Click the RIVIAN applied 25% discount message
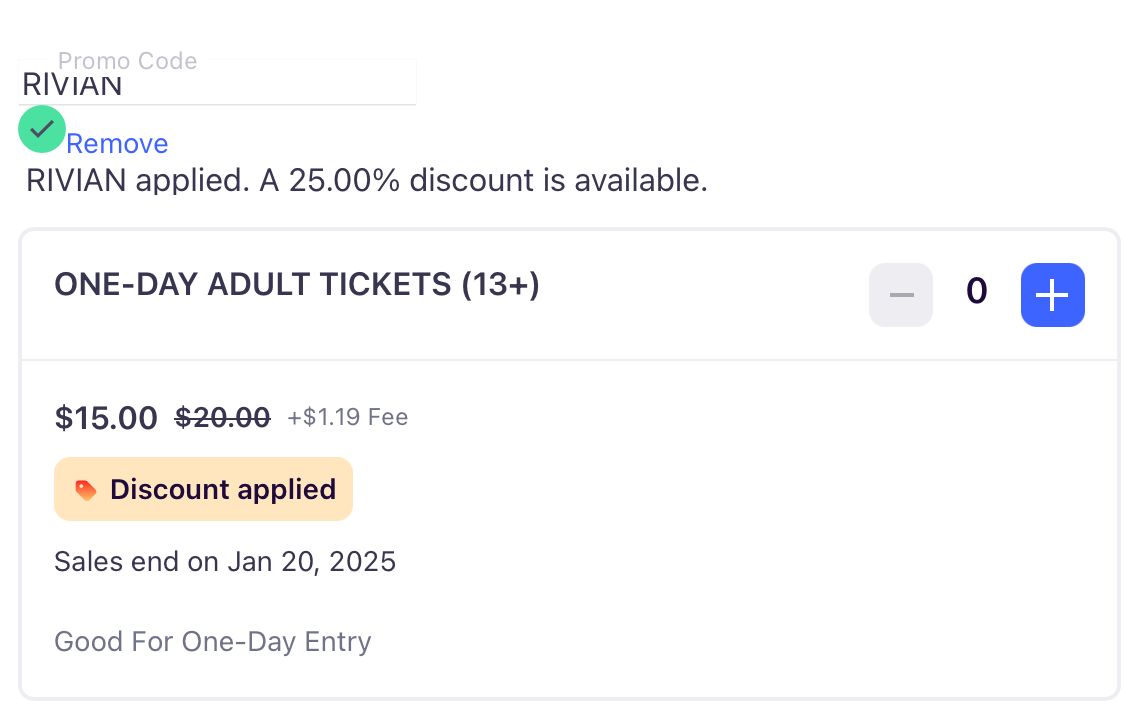 (x=366, y=181)
